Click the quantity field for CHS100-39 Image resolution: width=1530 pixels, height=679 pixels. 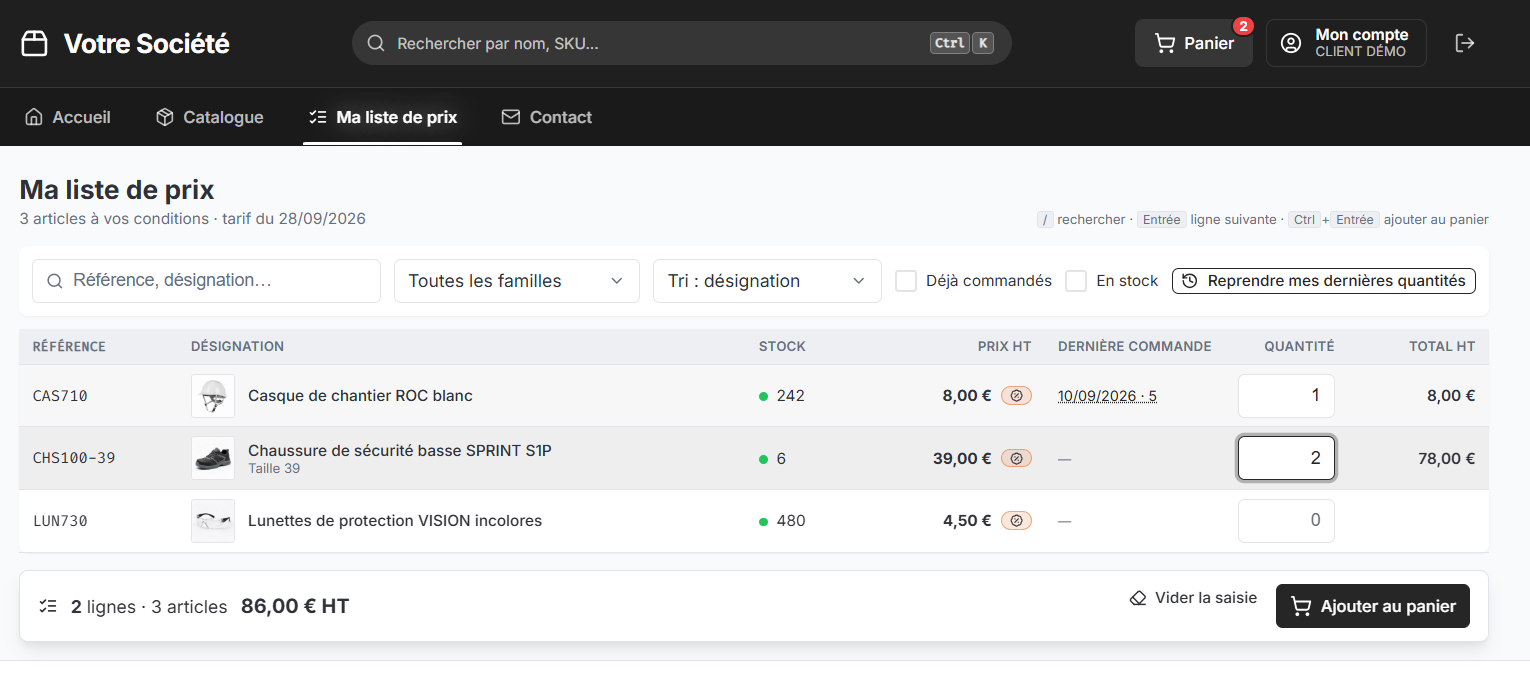(x=1286, y=458)
